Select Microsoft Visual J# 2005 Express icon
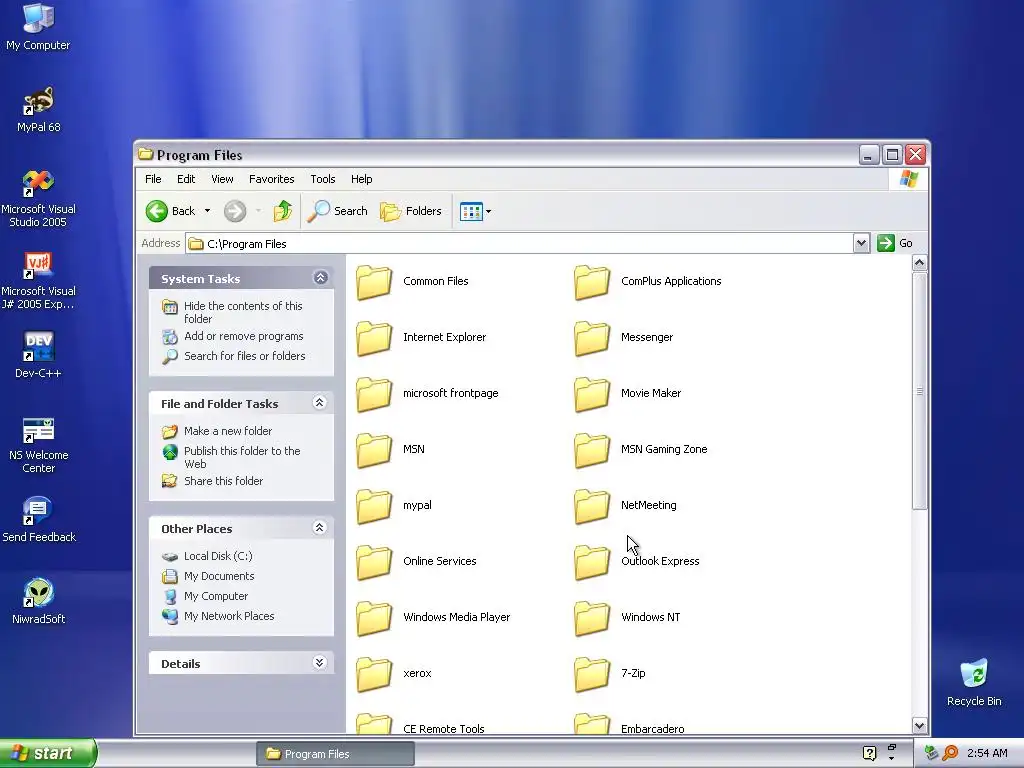 click(39, 281)
